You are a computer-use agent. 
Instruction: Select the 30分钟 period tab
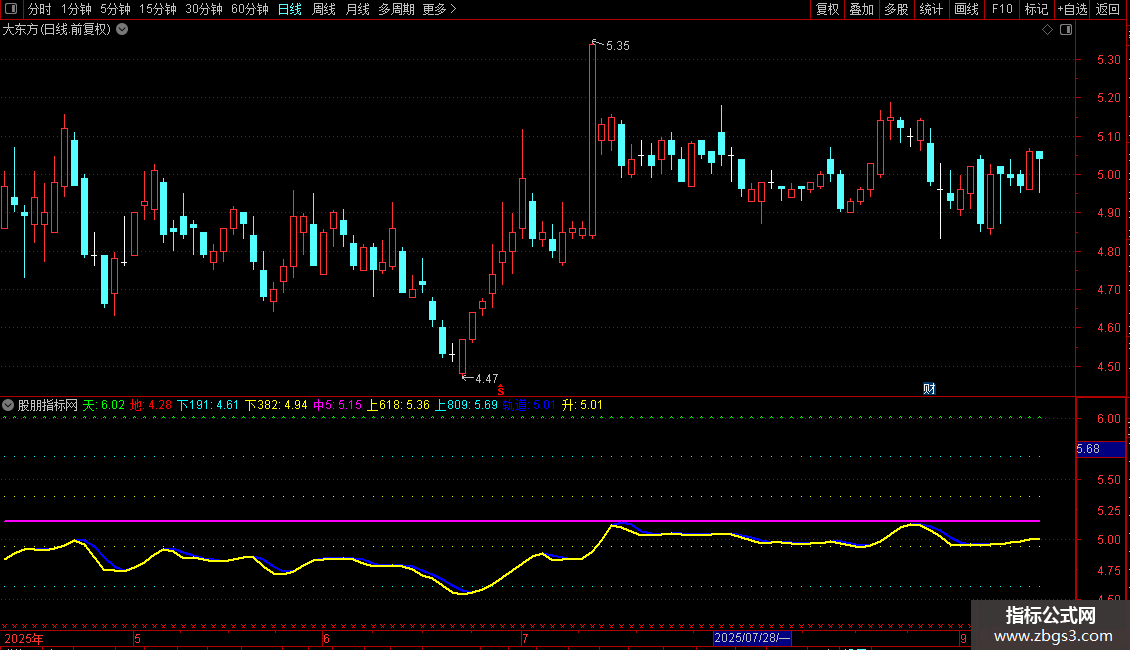pyautogui.click(x=204, y=9)
